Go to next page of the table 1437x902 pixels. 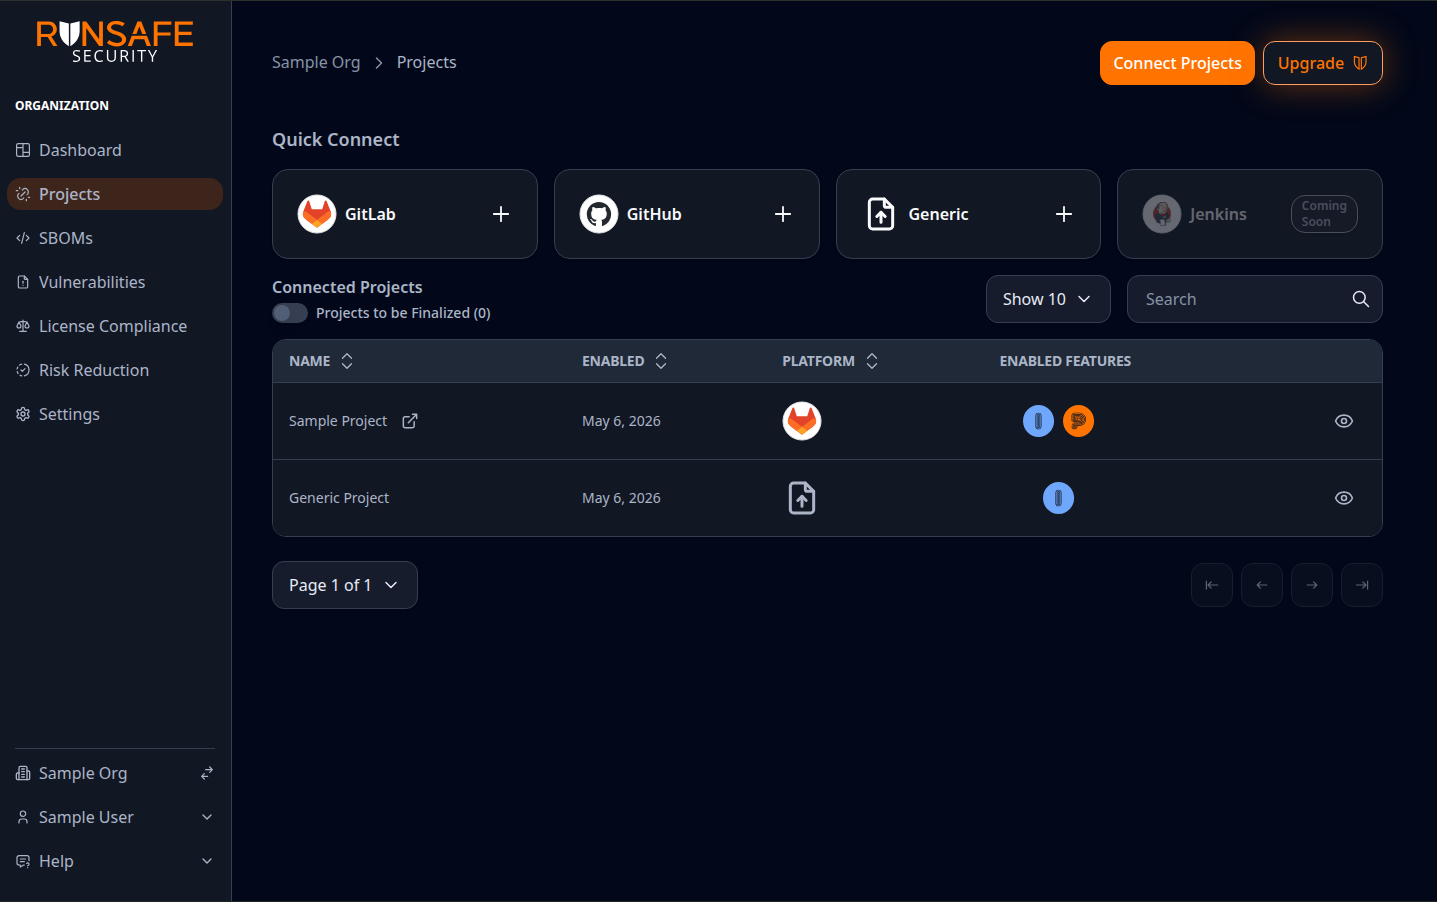click(1312, 585)
